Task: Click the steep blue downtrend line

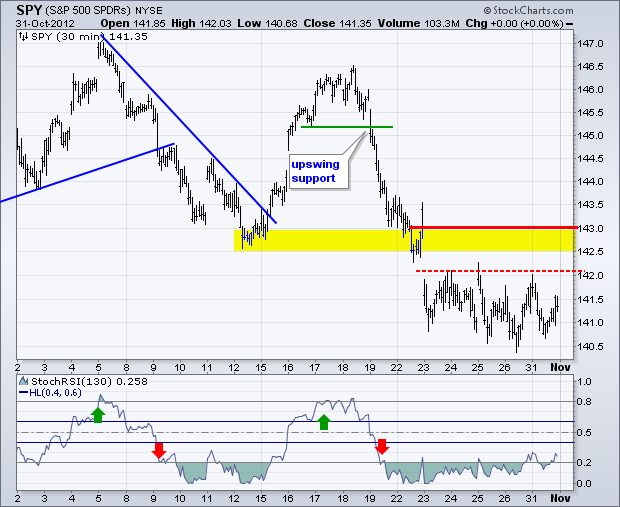Action: [189, 129]
